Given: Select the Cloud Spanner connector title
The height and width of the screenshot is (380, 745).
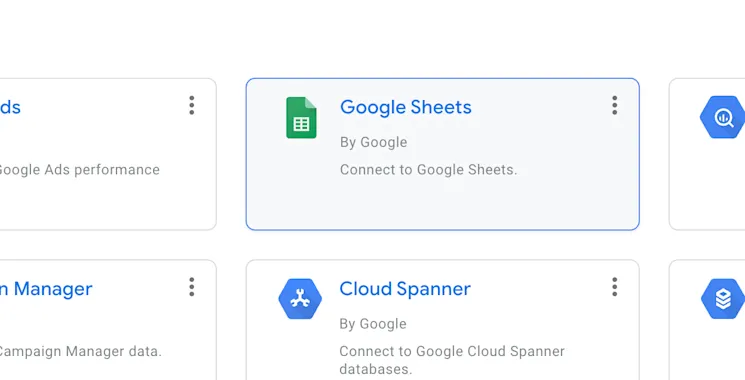Looking at the screenshot, I should tap(405, 289).
